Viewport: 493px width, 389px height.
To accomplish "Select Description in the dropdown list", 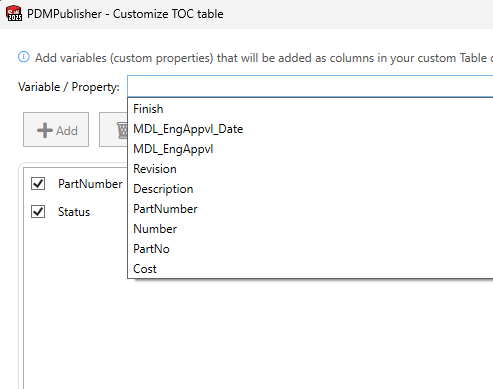I will pyautogui.click(x=310, y=189).
